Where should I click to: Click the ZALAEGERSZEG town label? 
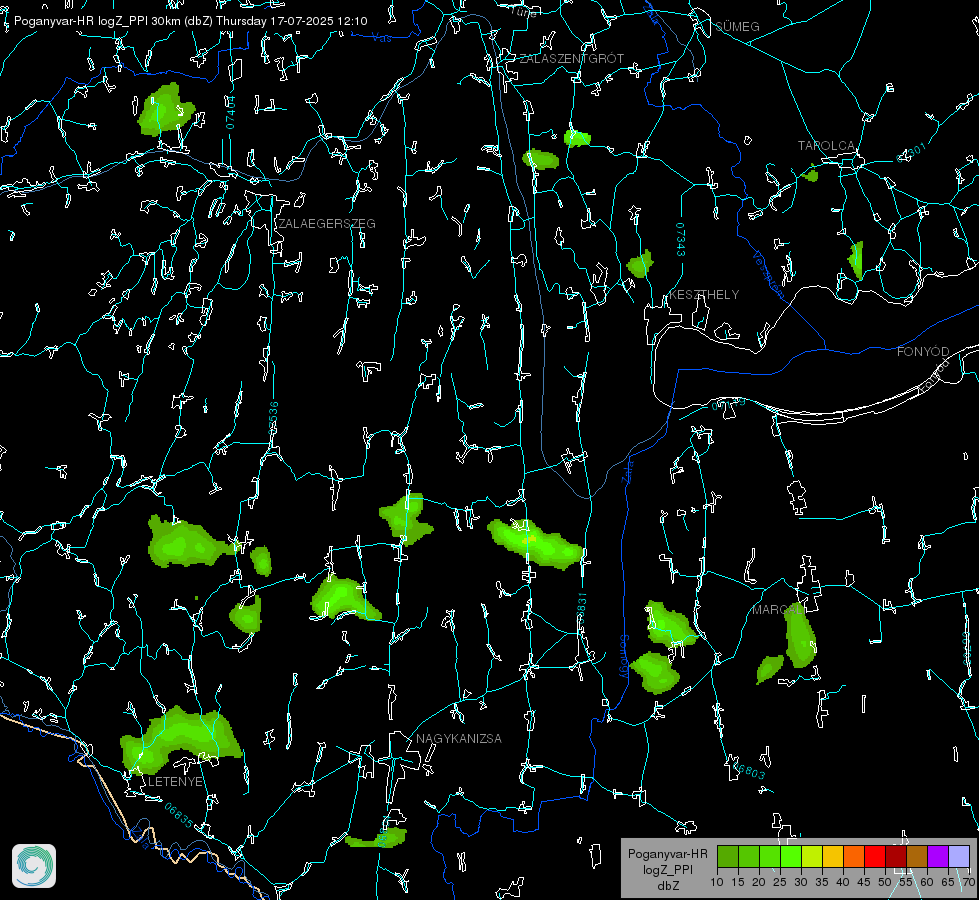coord(327,224)
